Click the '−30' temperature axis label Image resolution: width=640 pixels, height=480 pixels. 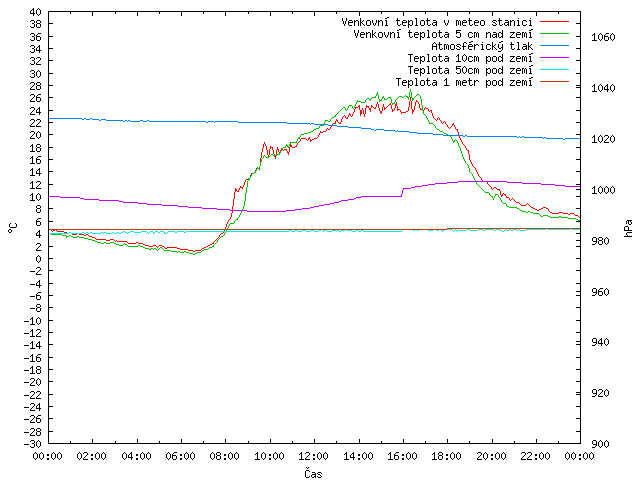(x=32, y=444)
